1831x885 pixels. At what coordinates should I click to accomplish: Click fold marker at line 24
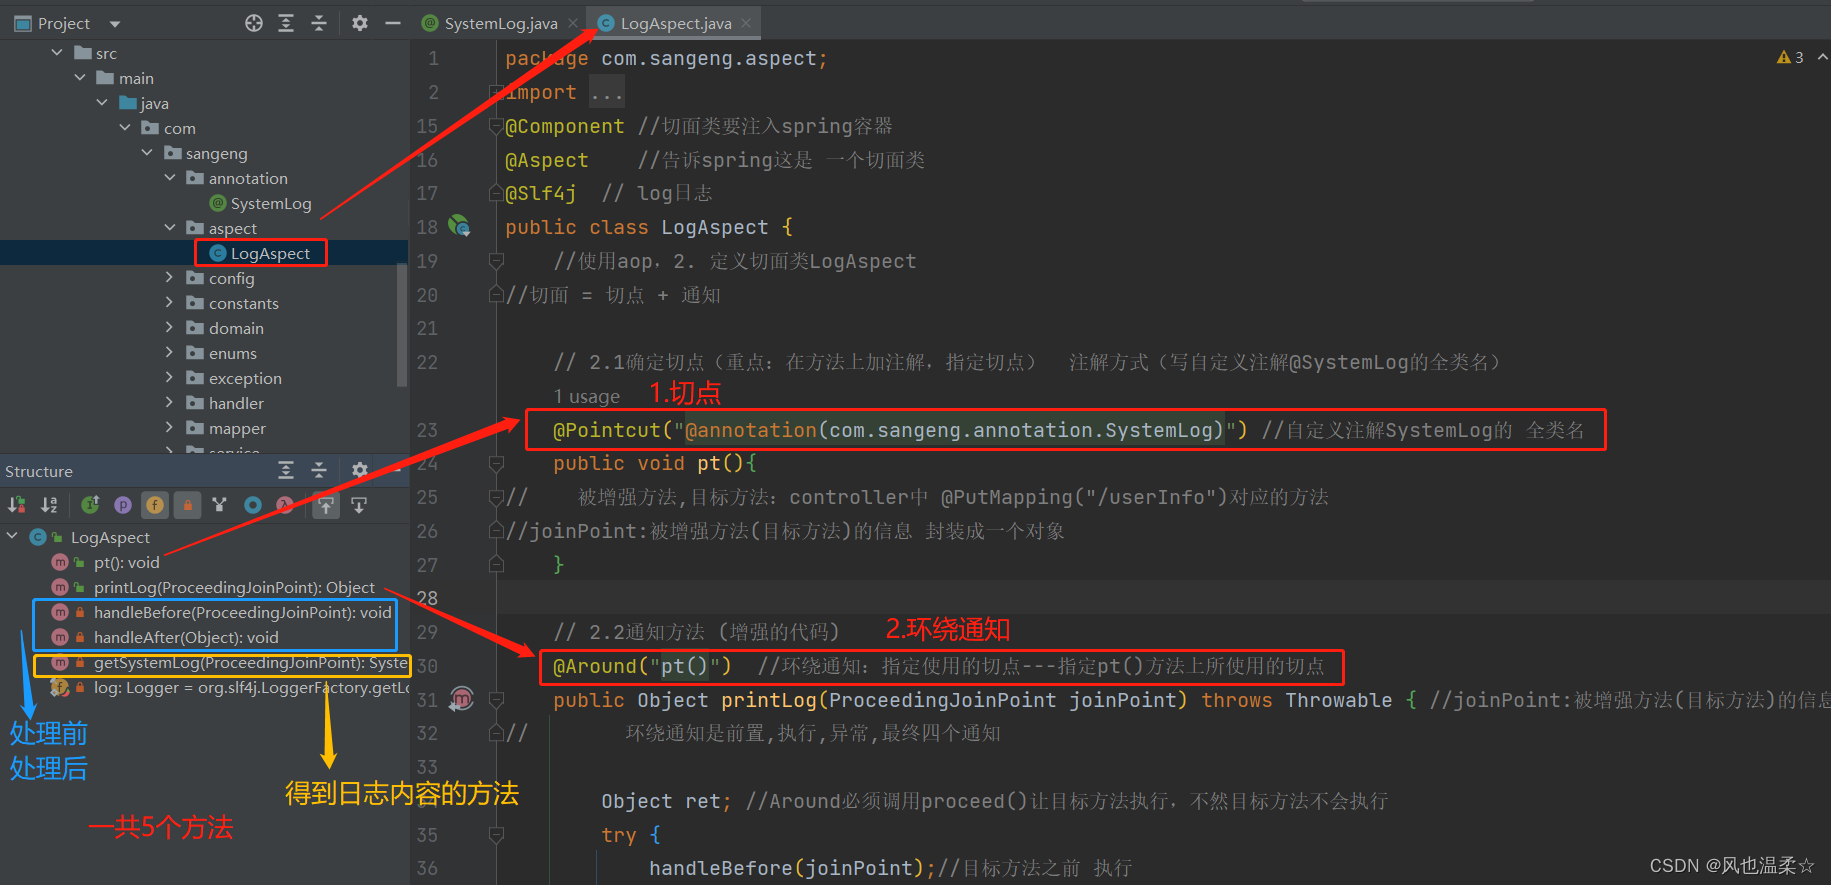pos(495,463)
